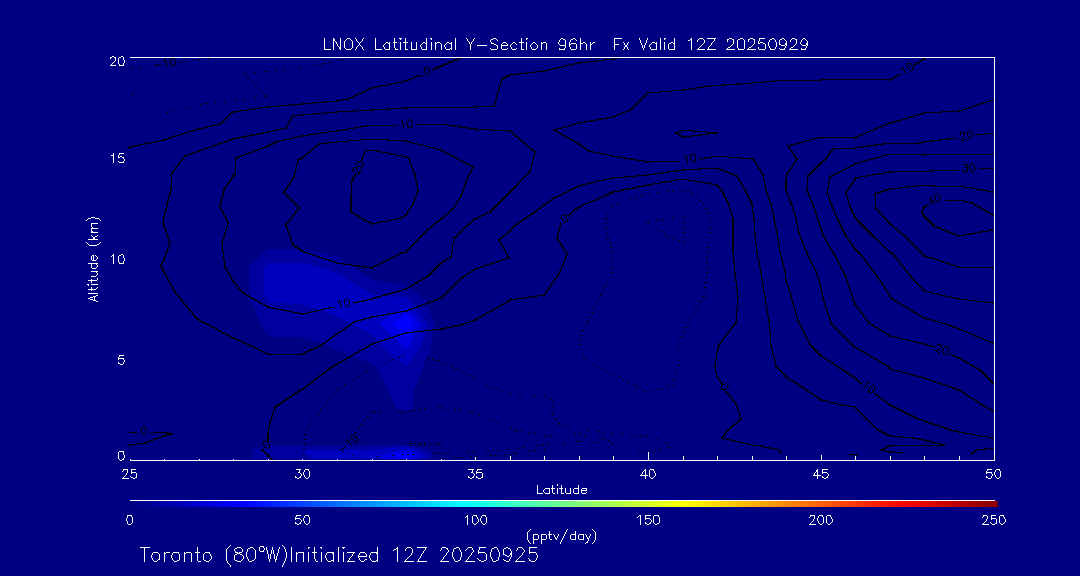Click the colorbar tick label '250'
Screen dimensions: 1080x576
click(993, 520)
